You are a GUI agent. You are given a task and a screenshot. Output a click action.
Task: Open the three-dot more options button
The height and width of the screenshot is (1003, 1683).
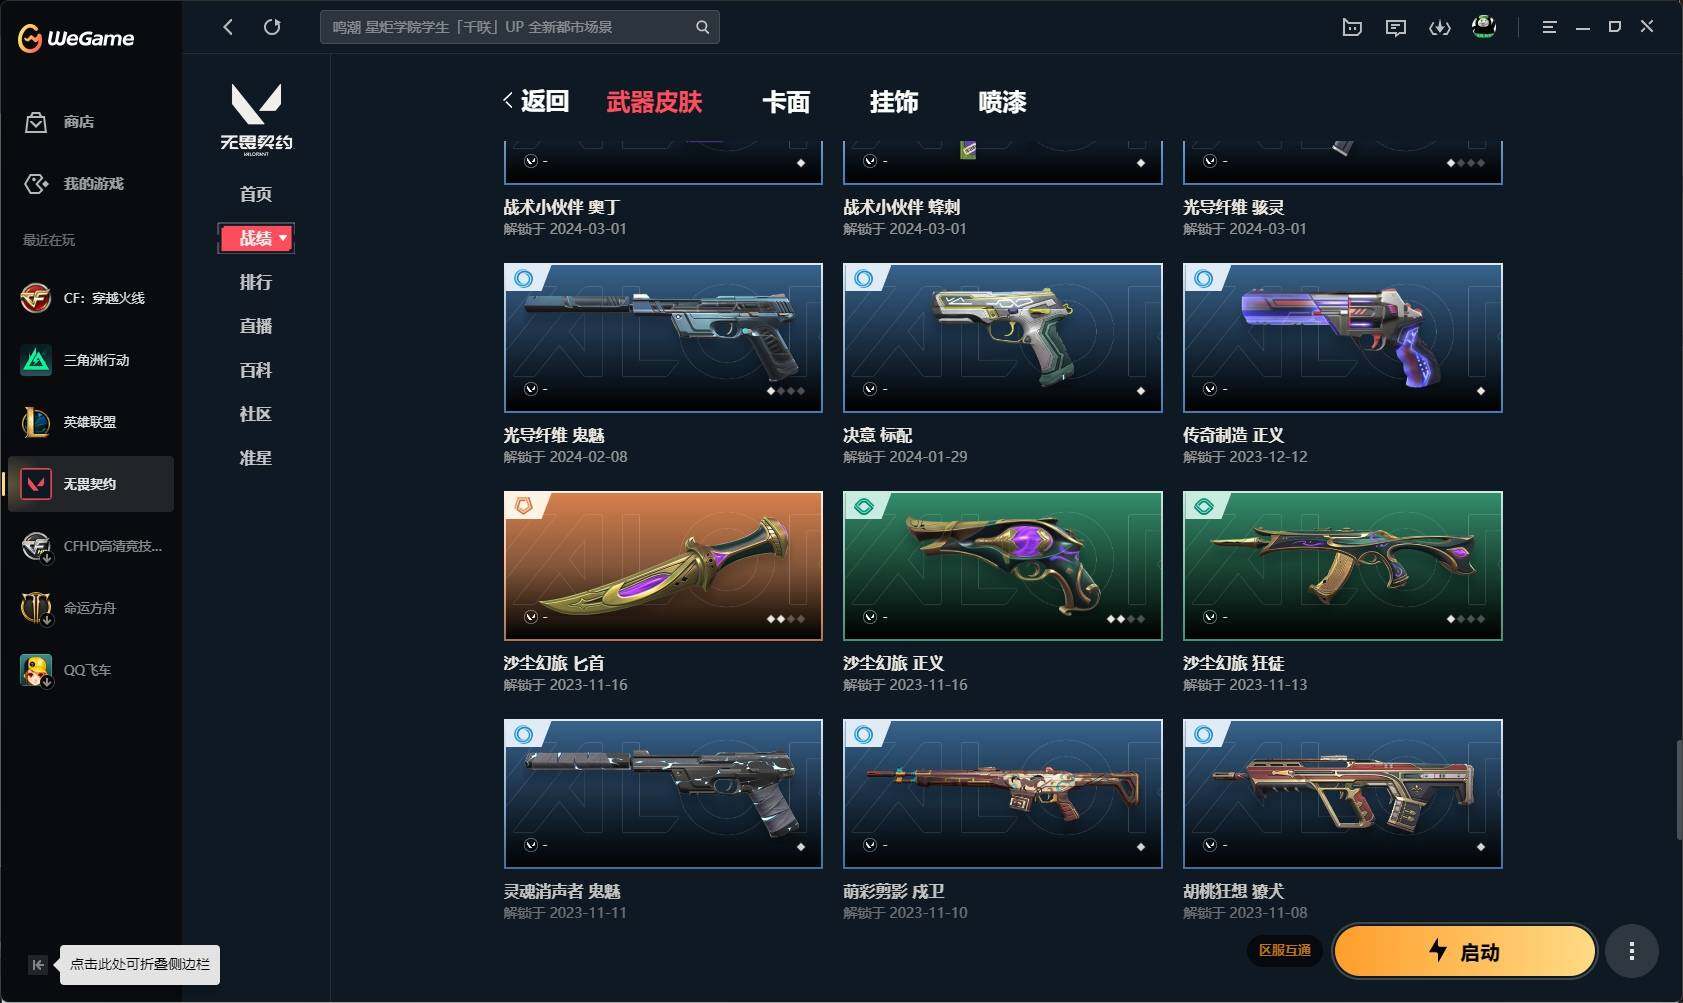1632,951
